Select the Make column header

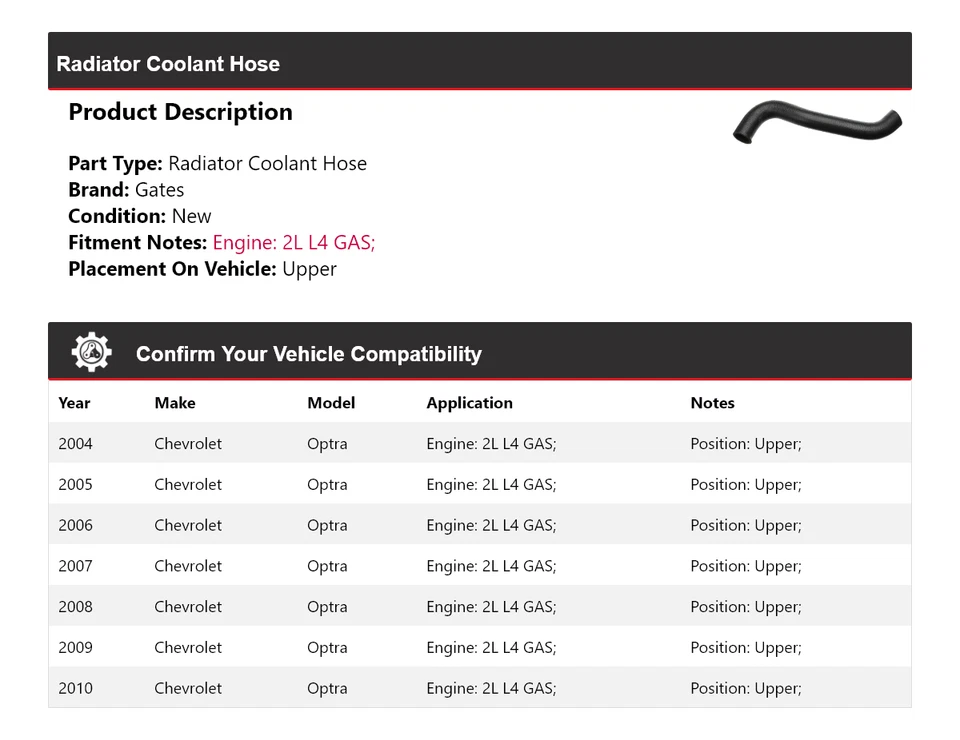tap(175, 403)
